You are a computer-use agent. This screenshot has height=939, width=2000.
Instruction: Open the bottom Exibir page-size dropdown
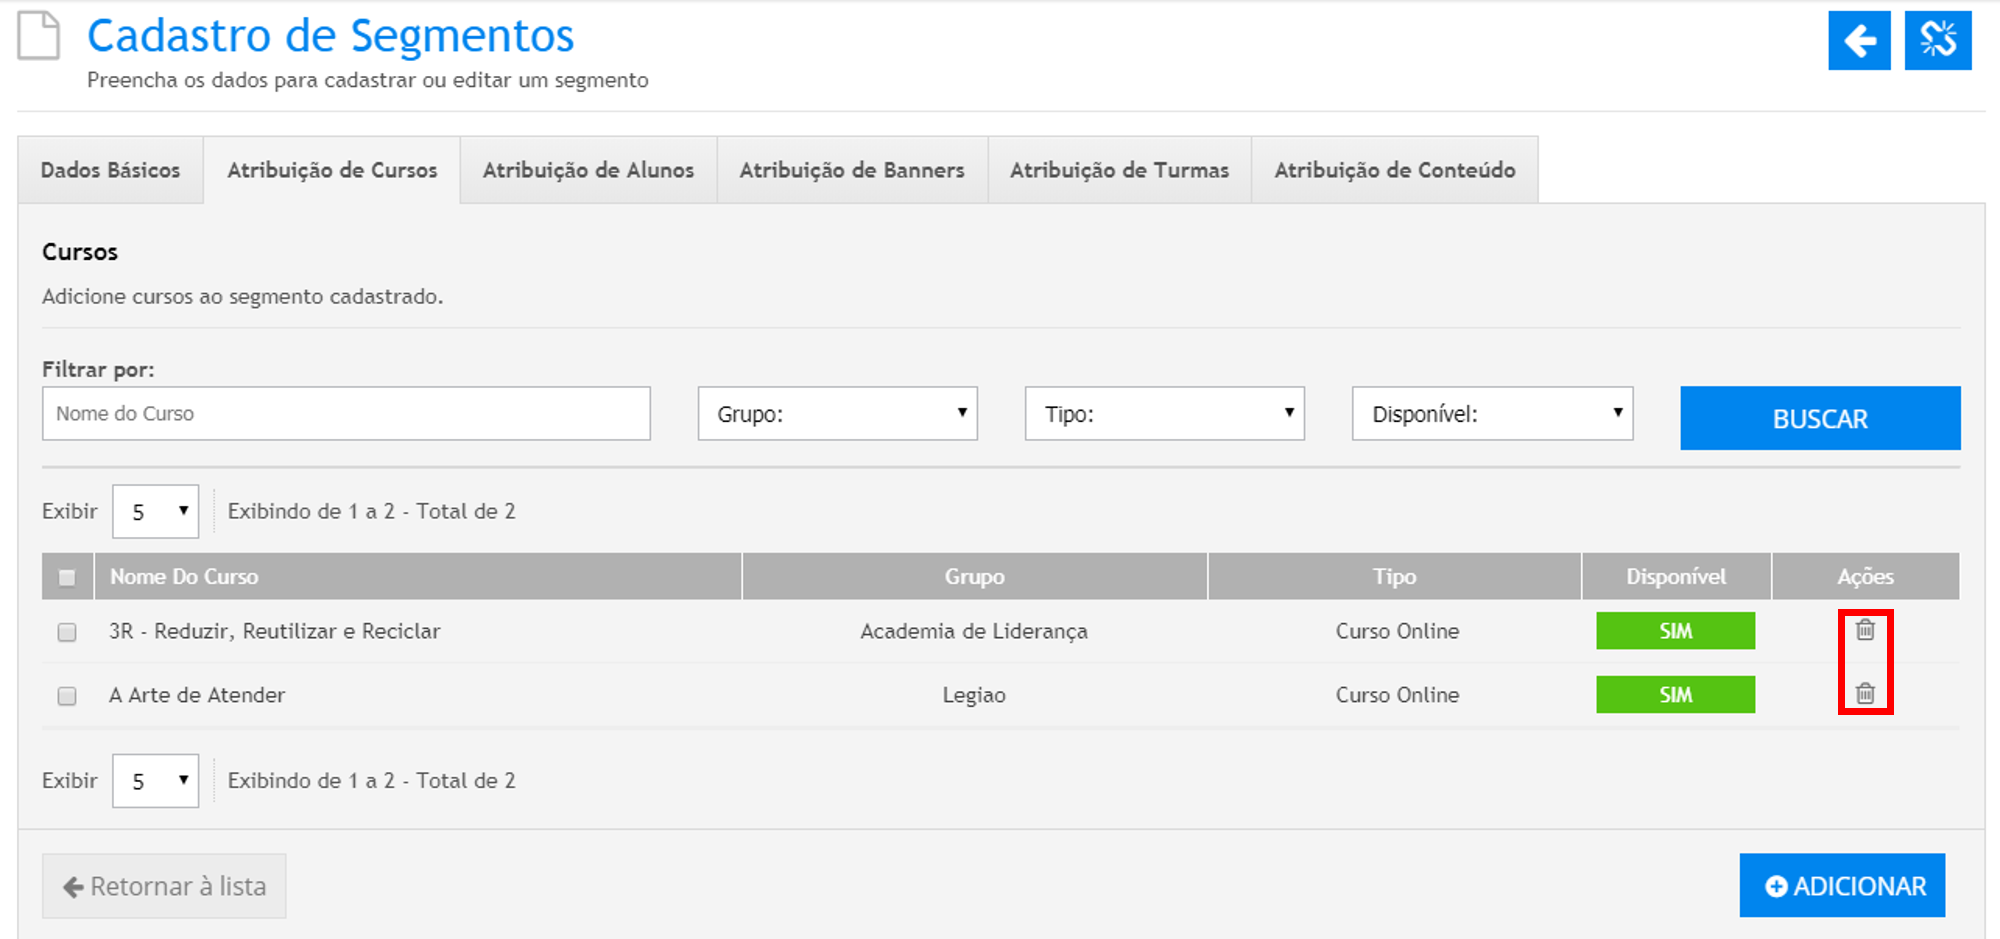point(156,781)
